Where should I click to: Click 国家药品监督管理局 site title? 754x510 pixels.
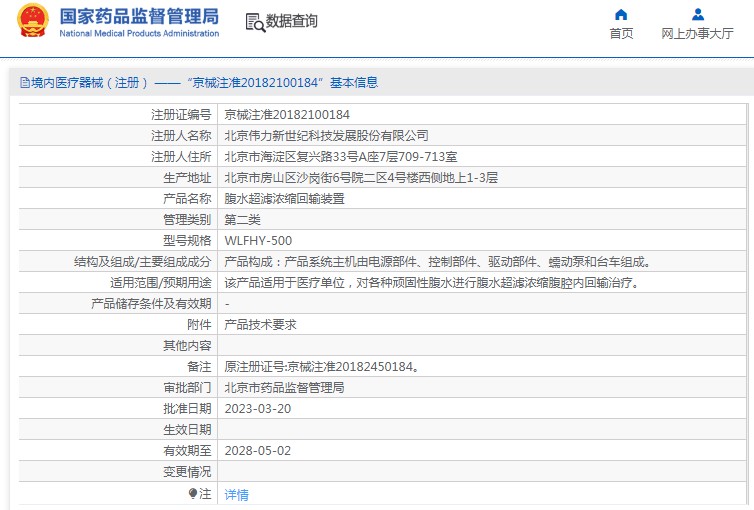pyautogui.click(x=139, y=16)
